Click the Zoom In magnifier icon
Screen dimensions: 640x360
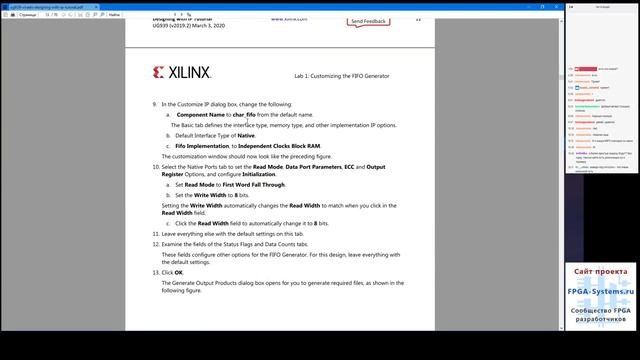[102, 15]
